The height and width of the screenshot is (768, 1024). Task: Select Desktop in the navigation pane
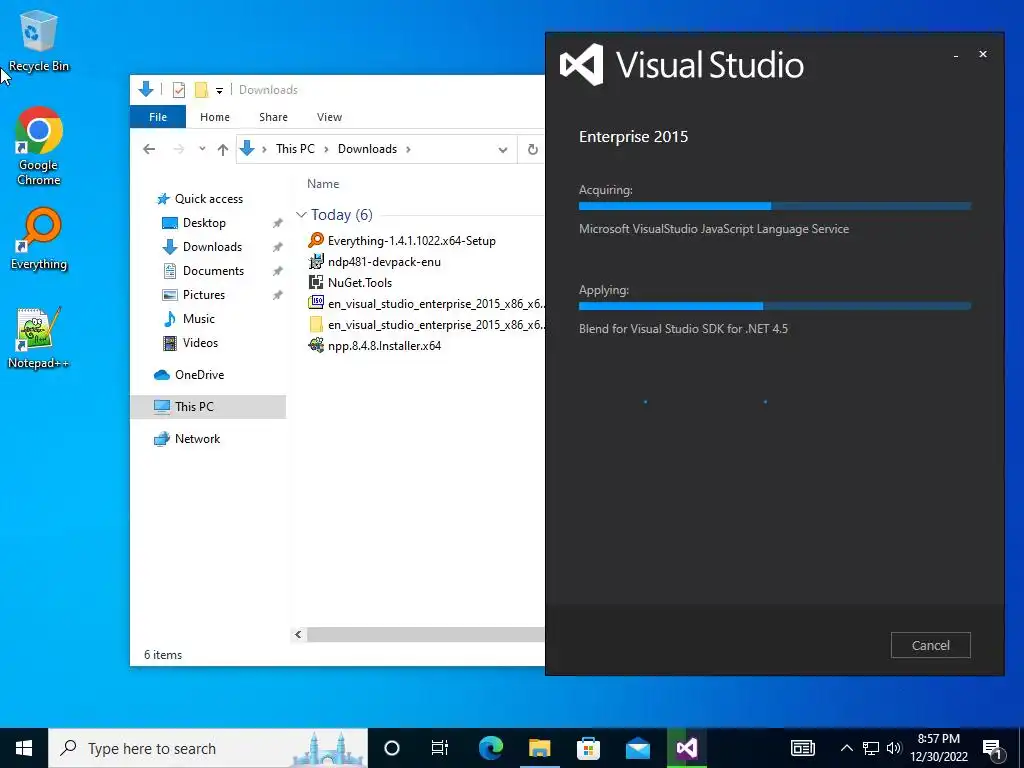[x=204, y=223]
